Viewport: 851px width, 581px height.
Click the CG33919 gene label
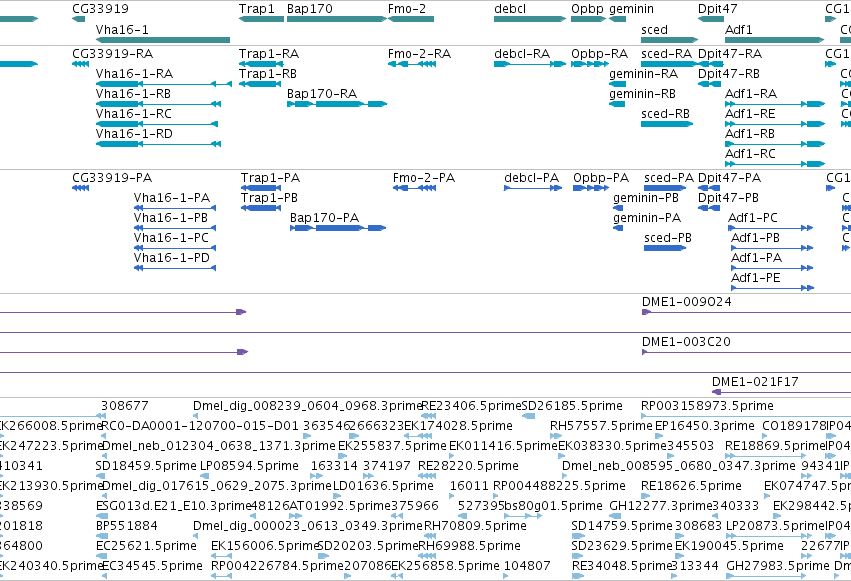tap(100, 9)
